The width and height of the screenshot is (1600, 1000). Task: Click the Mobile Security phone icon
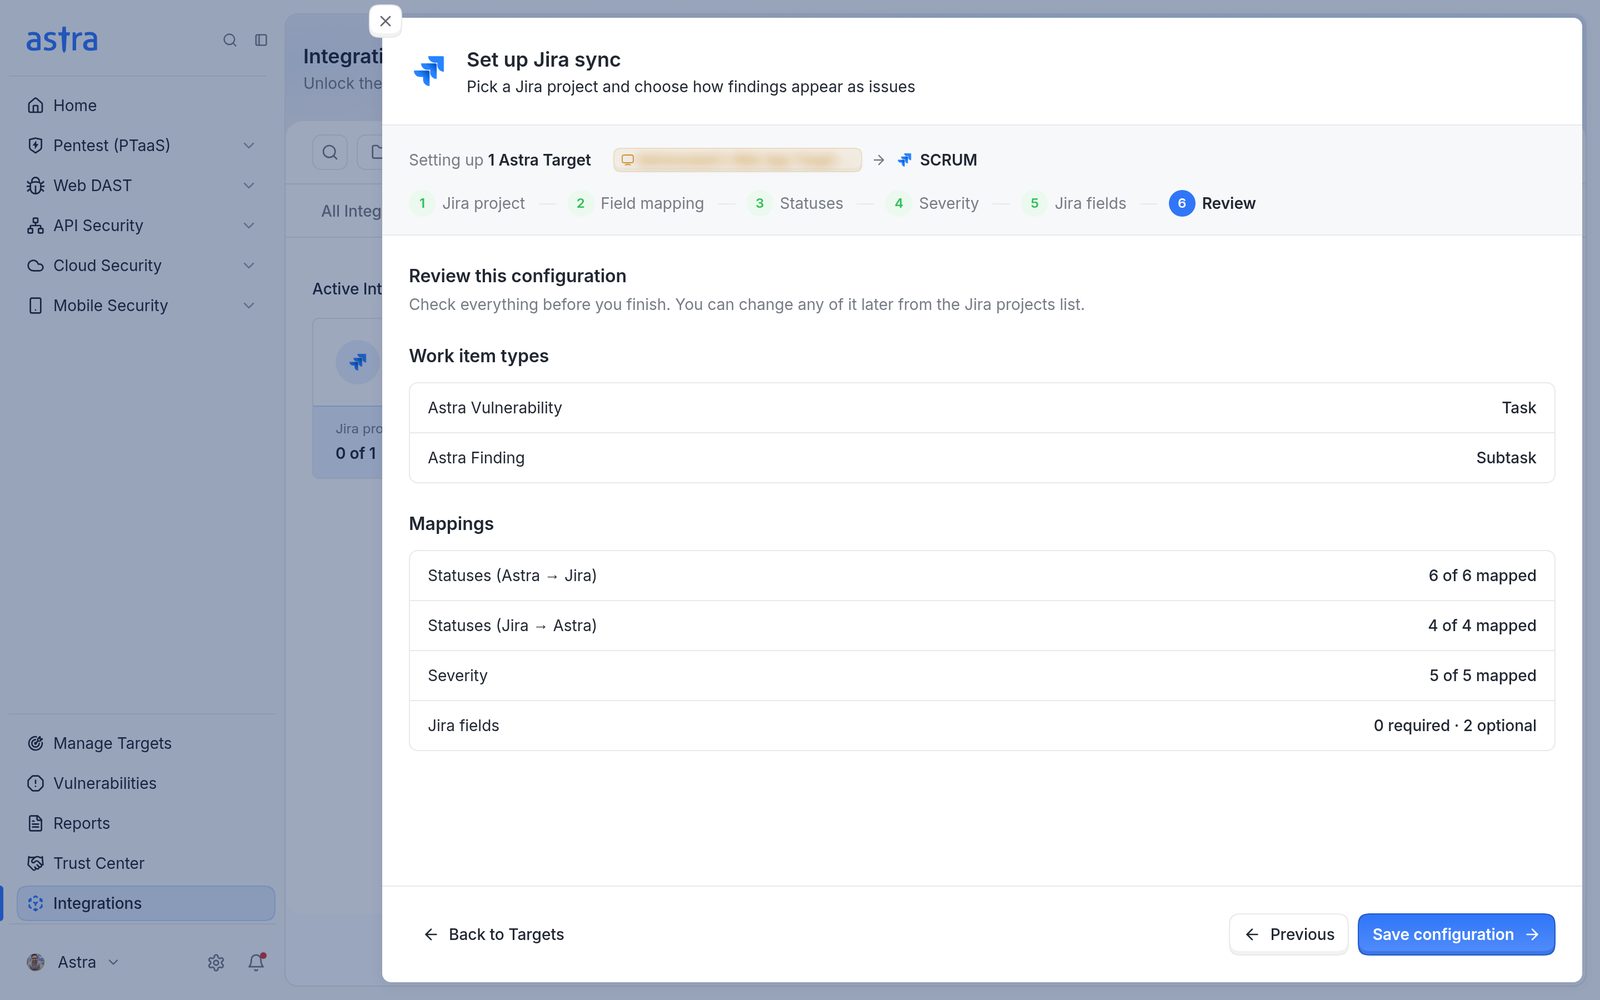pyautogui.click(x=36, y=305)
